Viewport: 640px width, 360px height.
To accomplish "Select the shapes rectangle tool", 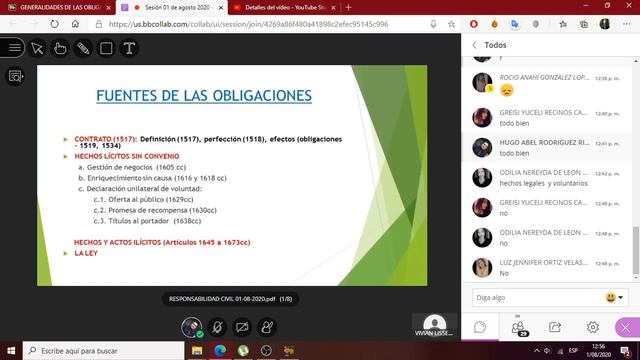I will click(106, 48).
